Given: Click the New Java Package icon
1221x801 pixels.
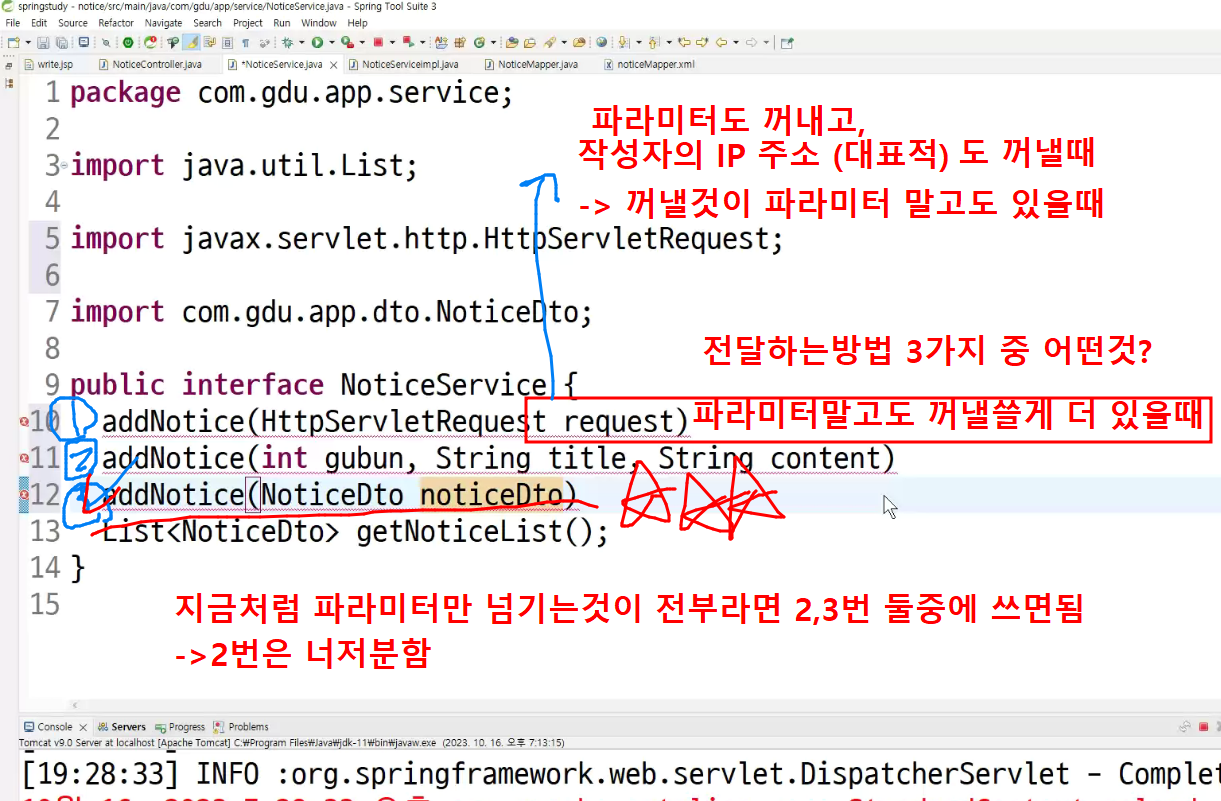Looking at the screenshot, I should tap(460, 43).
